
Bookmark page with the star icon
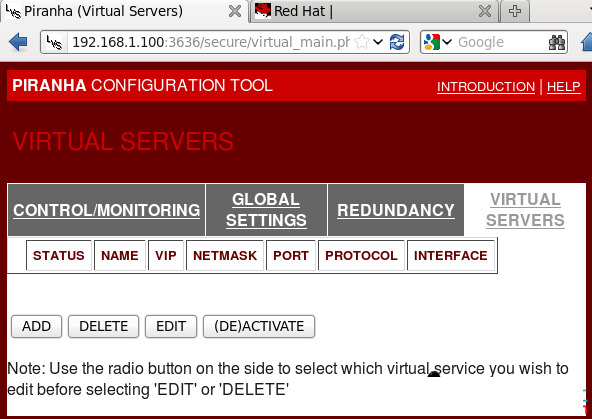(x=362, y=42)
